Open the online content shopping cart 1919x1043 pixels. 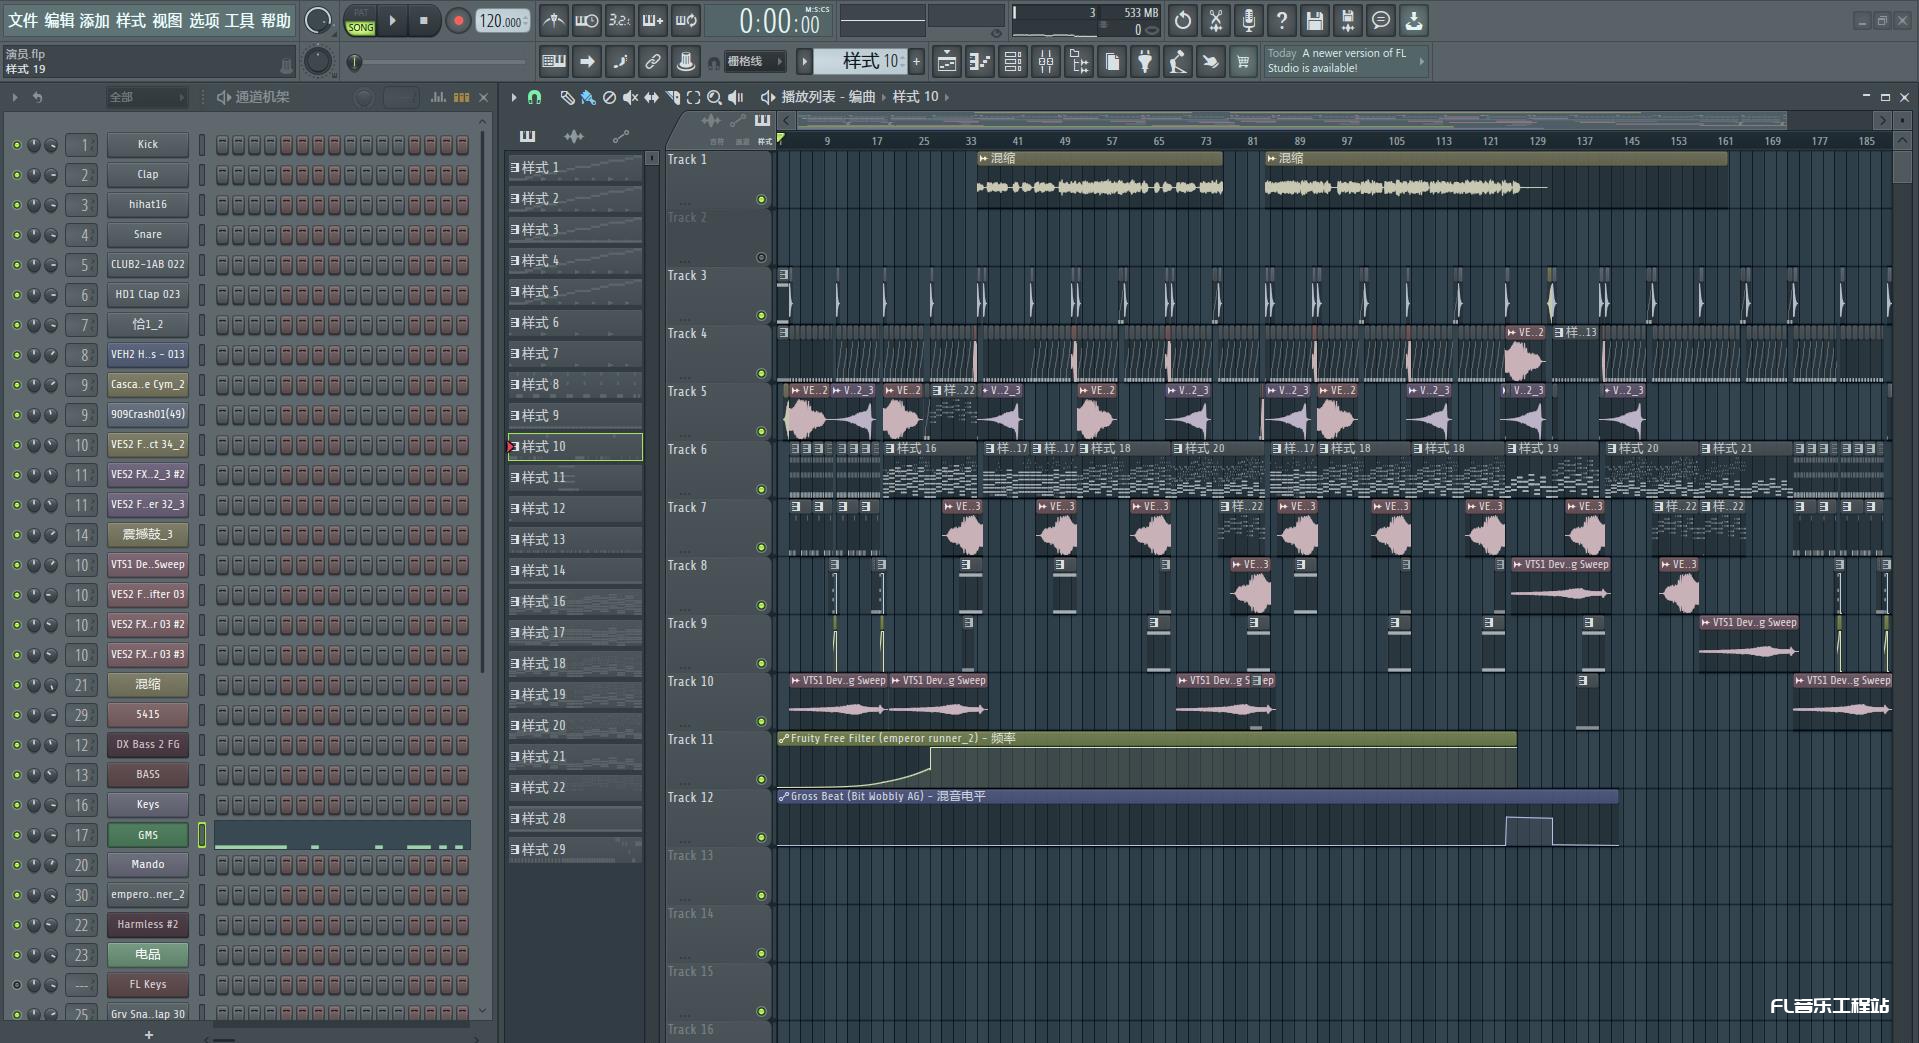pyautogui.click(x=1243, y=62)
